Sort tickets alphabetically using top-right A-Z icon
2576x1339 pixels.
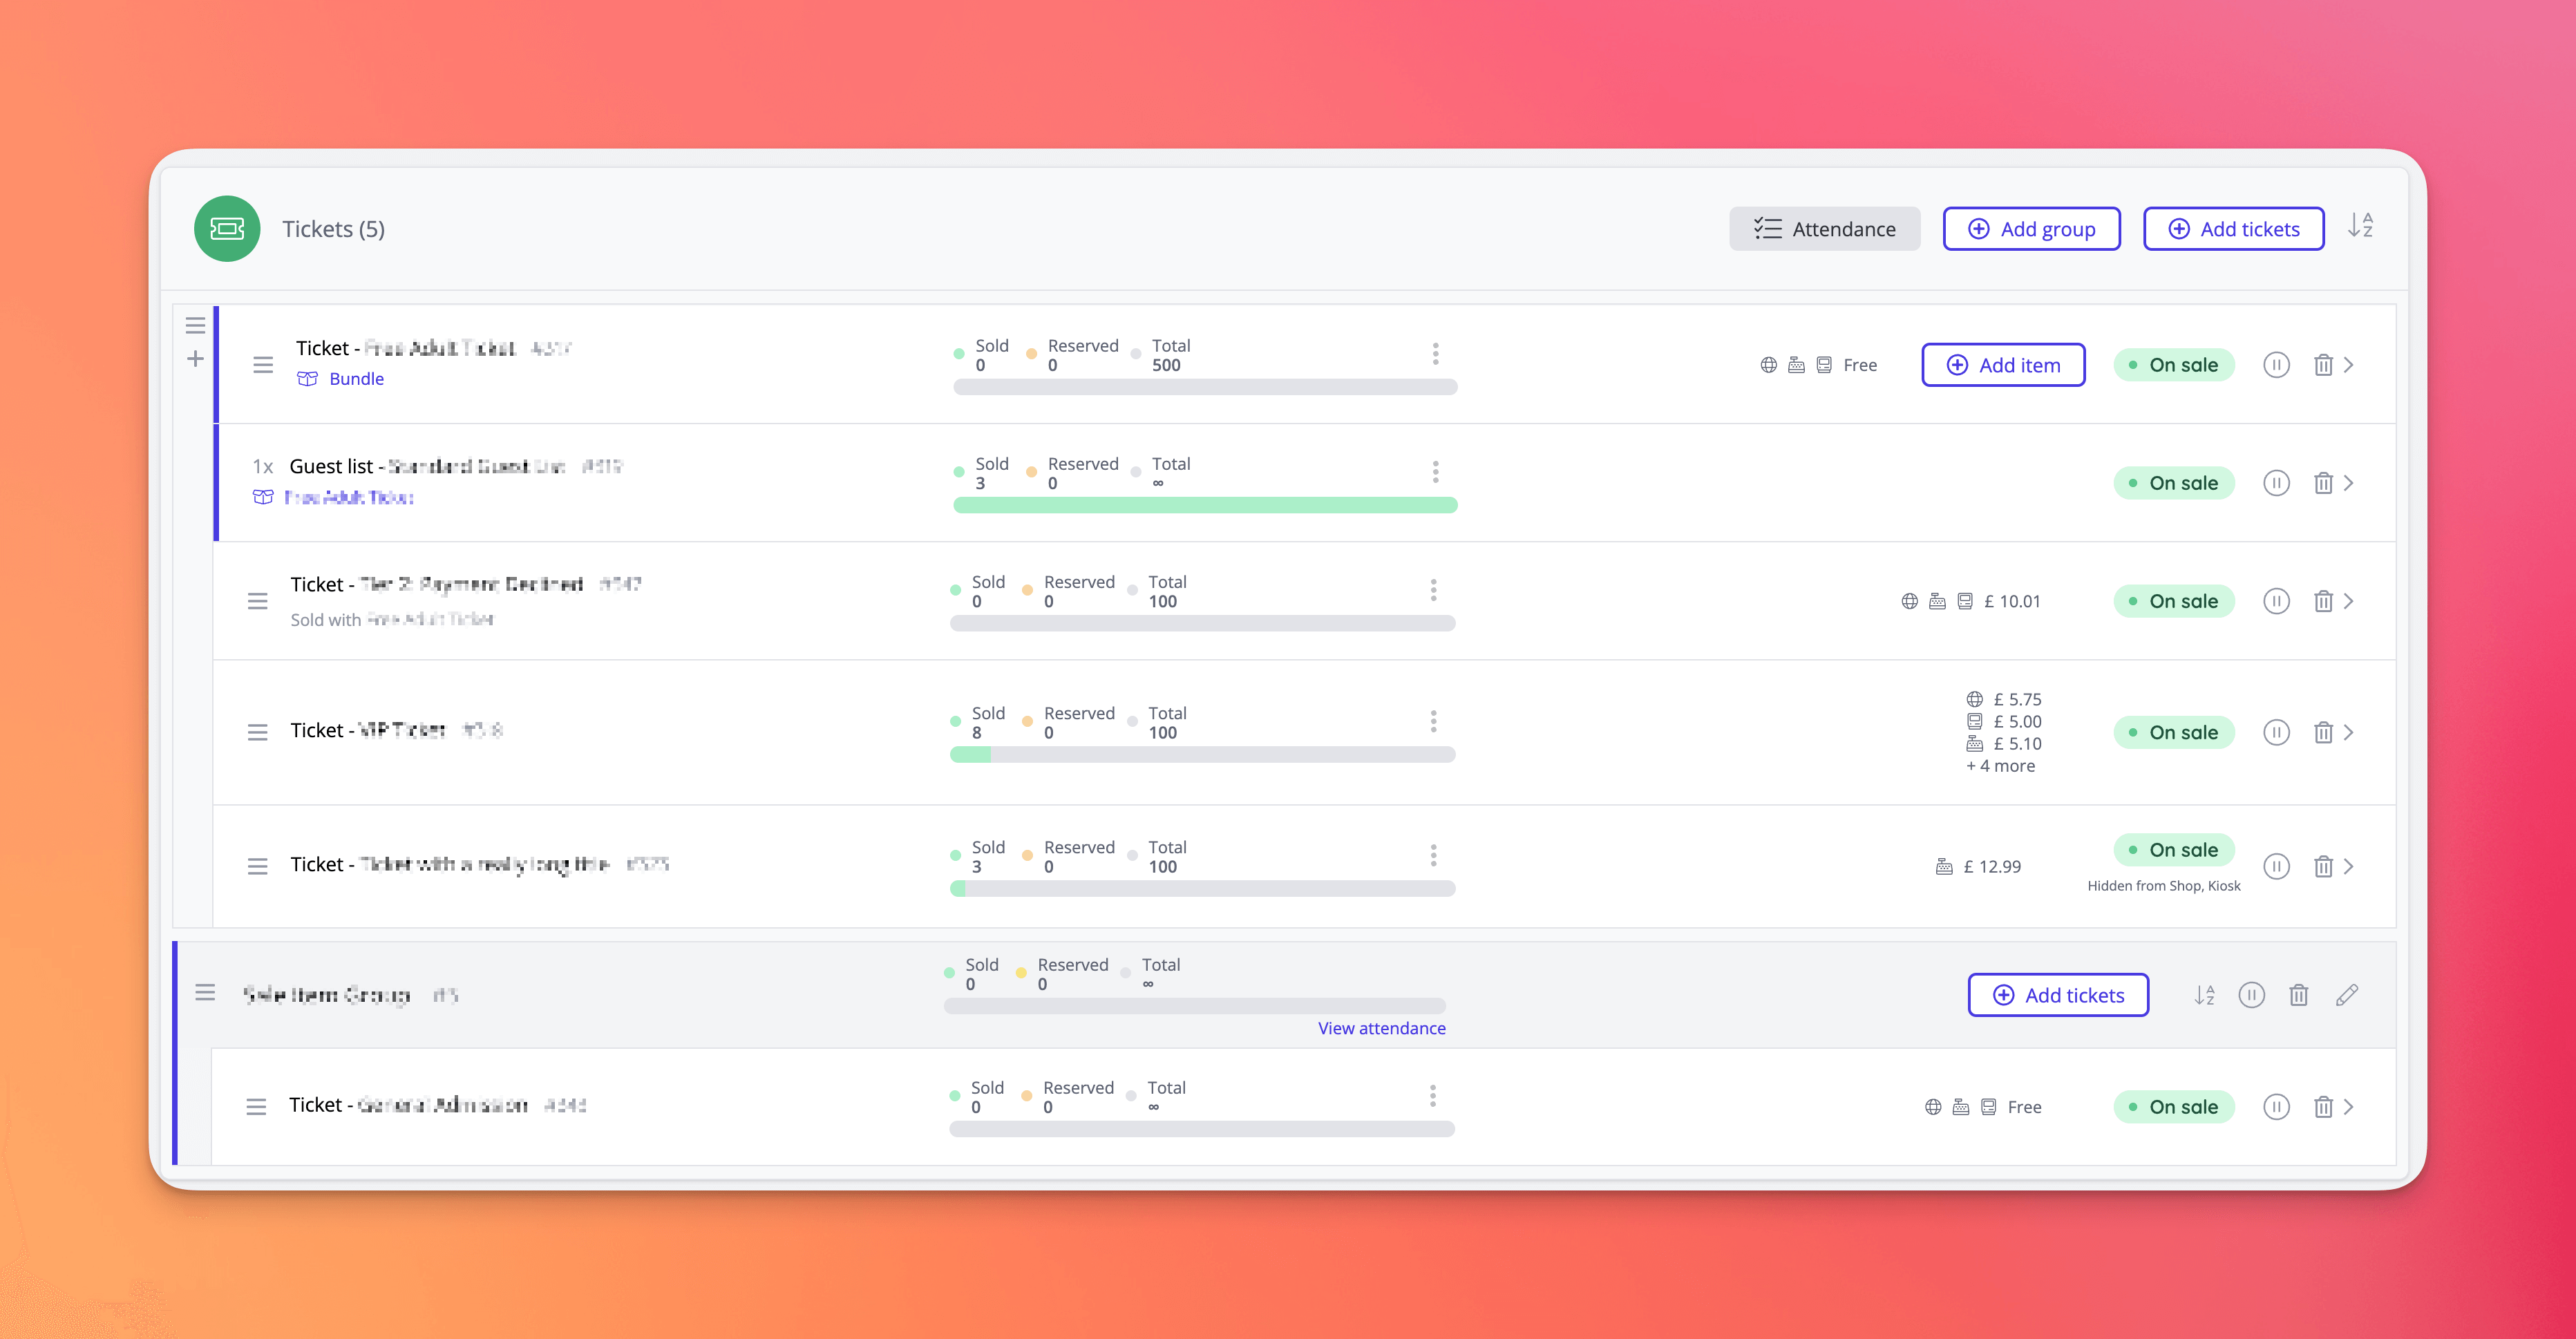click(2360, 226)
